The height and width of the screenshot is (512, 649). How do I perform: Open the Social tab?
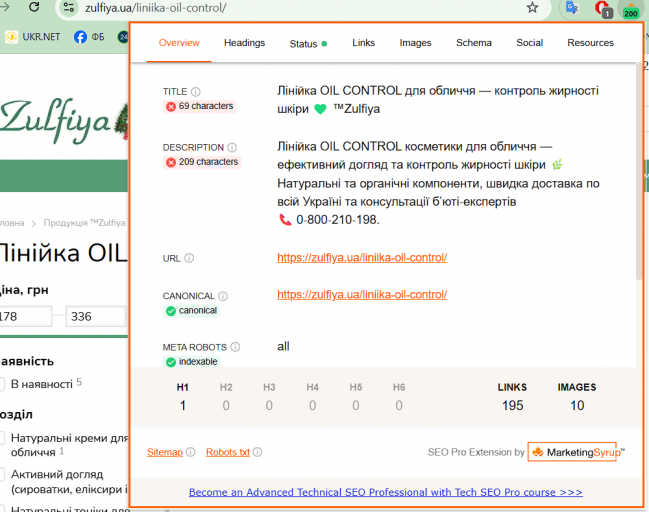(x=529, y=43)
